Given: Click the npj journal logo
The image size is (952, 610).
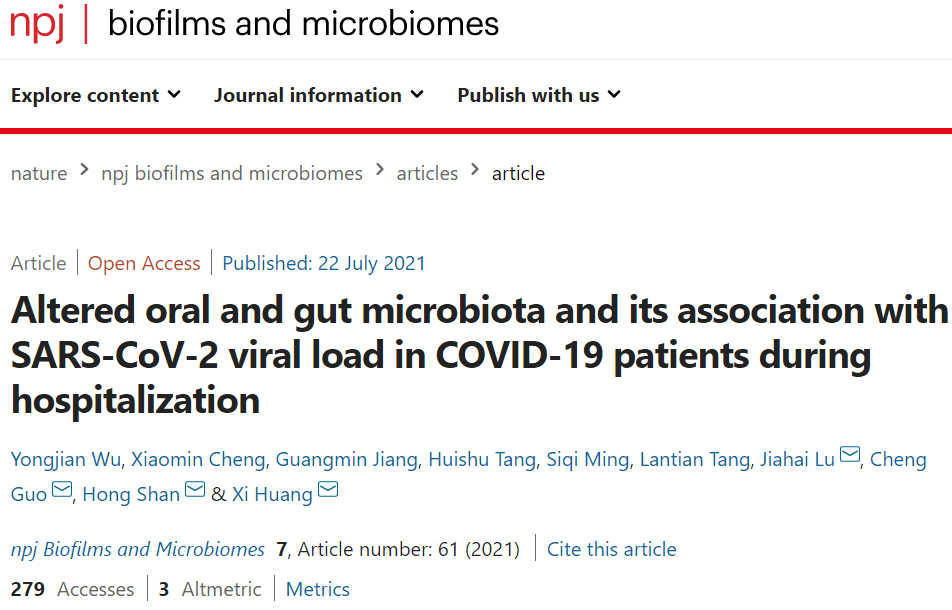Looking at the screenshot, I should pyautogui.click(x=37, y=24).
